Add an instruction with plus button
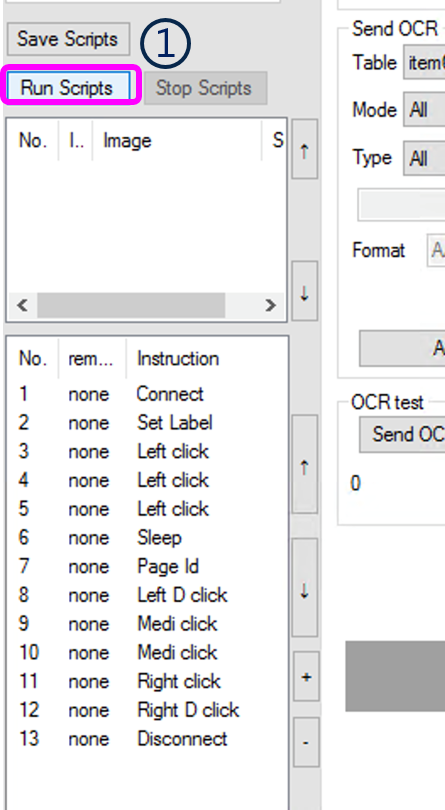 coord(306,676)
